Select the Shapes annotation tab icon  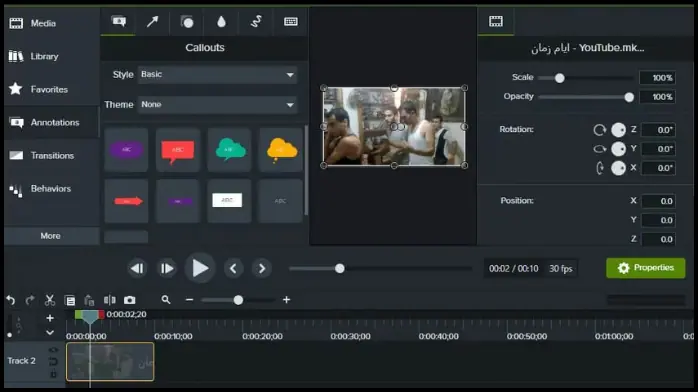tap(187, 21)
